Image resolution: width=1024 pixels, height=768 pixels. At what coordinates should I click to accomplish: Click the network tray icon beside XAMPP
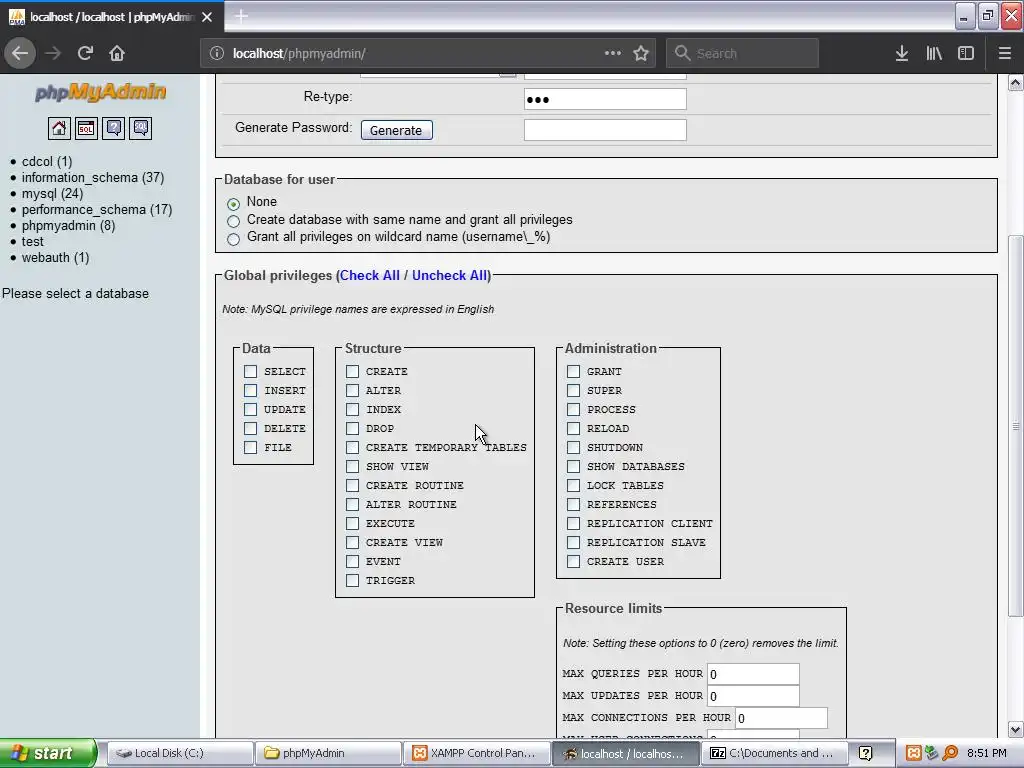(932, 753)
